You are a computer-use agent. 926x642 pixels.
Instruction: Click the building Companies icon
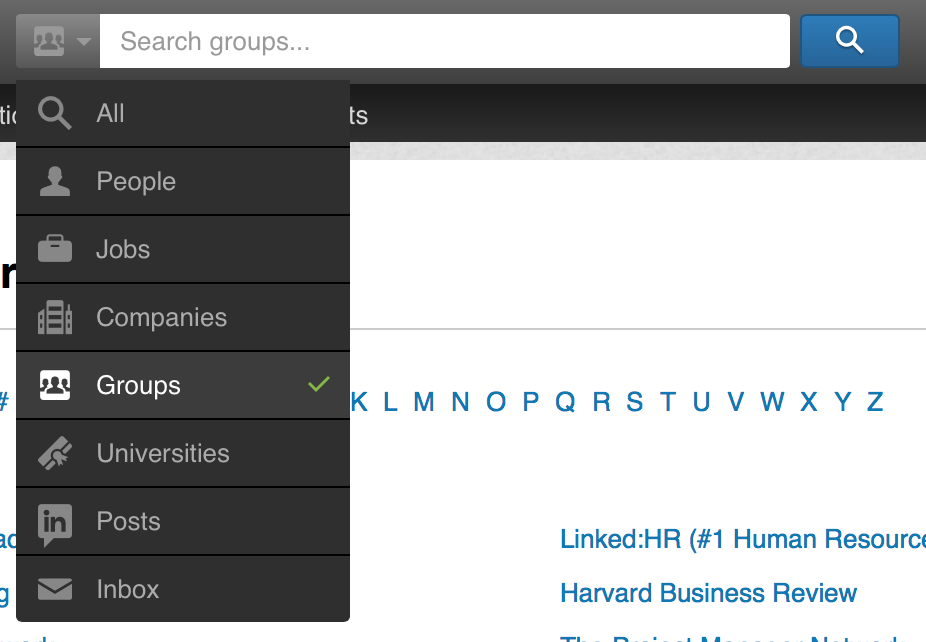[x=54, y=318]
